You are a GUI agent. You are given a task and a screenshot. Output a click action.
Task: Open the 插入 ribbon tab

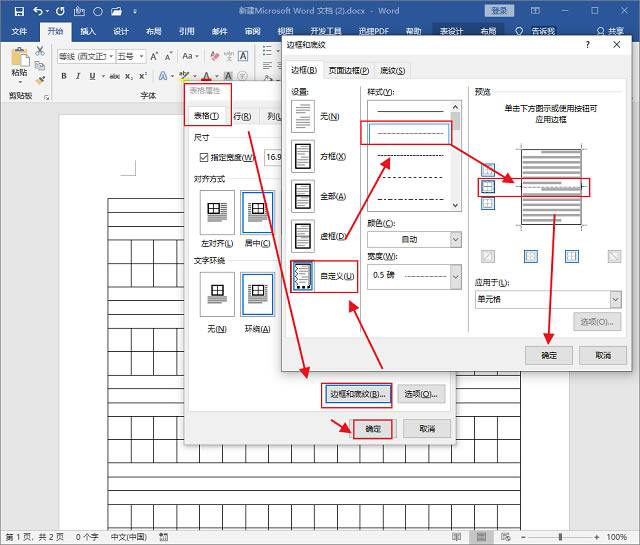coord(89,31)
